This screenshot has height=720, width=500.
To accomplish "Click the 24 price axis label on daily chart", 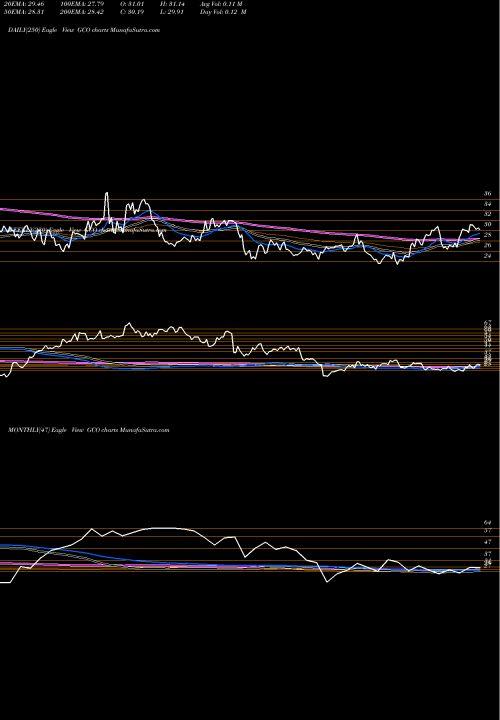I will tap(488, 256).
